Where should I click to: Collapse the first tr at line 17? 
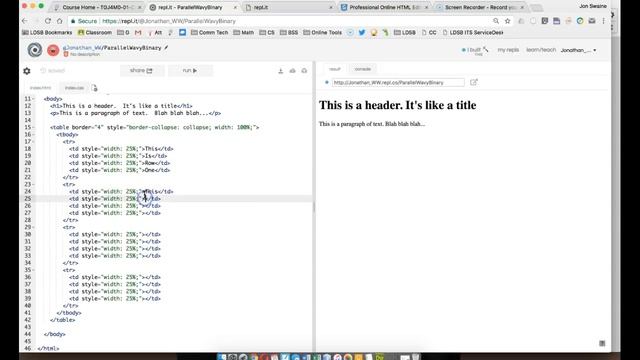click(33, 142)
